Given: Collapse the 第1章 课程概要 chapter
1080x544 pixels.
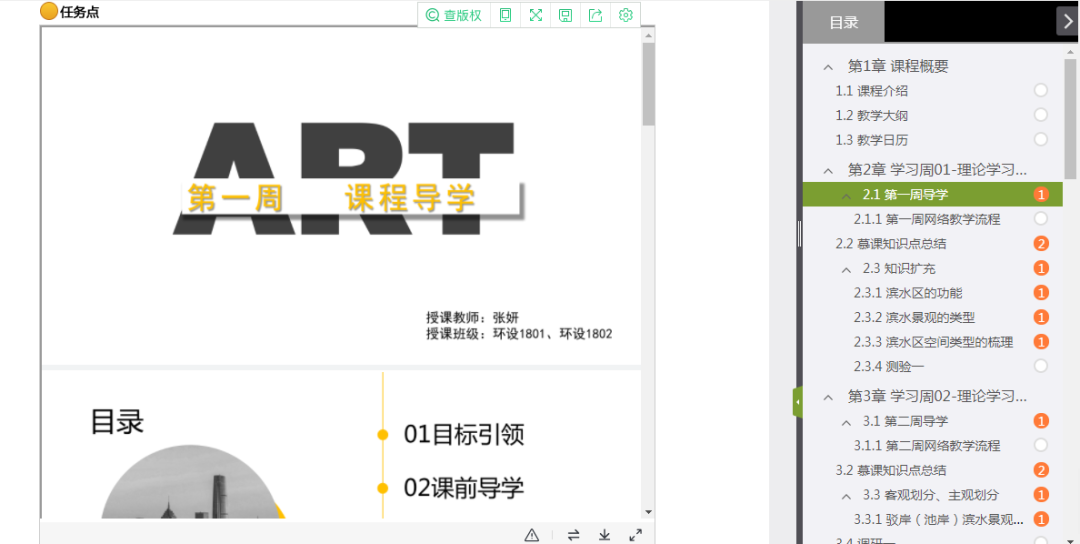Looking at the screenshot, I should coord(827,67).
